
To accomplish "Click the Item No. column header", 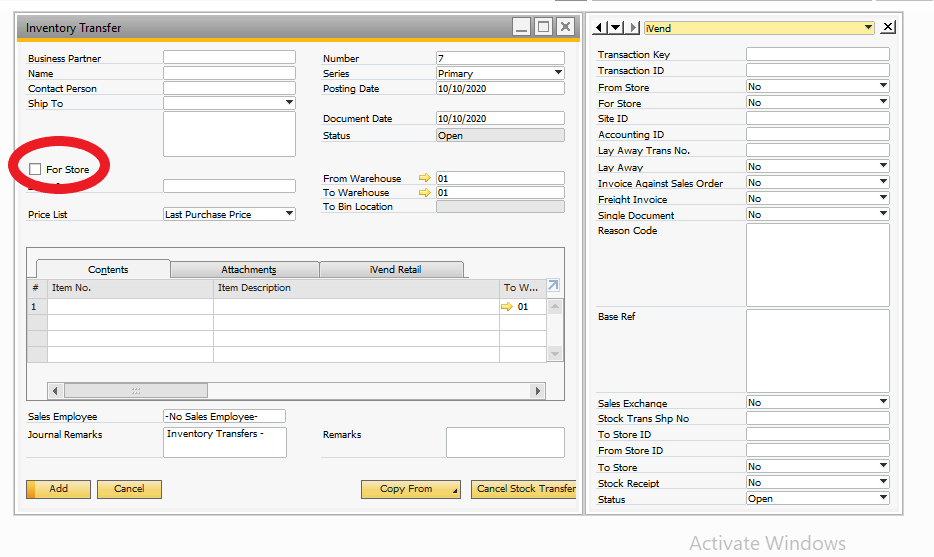I will tap(130, 288).
